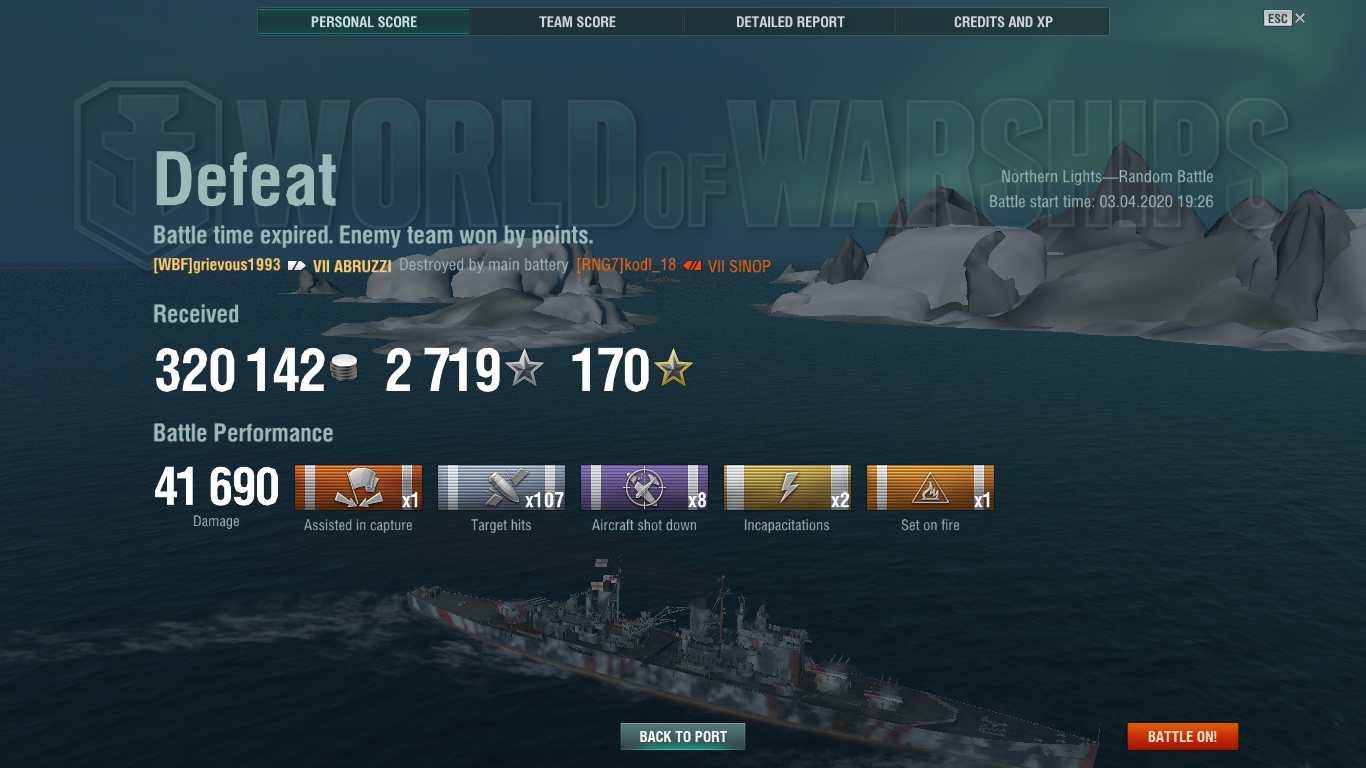Click player name [WBF]grievous1993
This screenshot has height=768, width=1366.
coord(217,265)
